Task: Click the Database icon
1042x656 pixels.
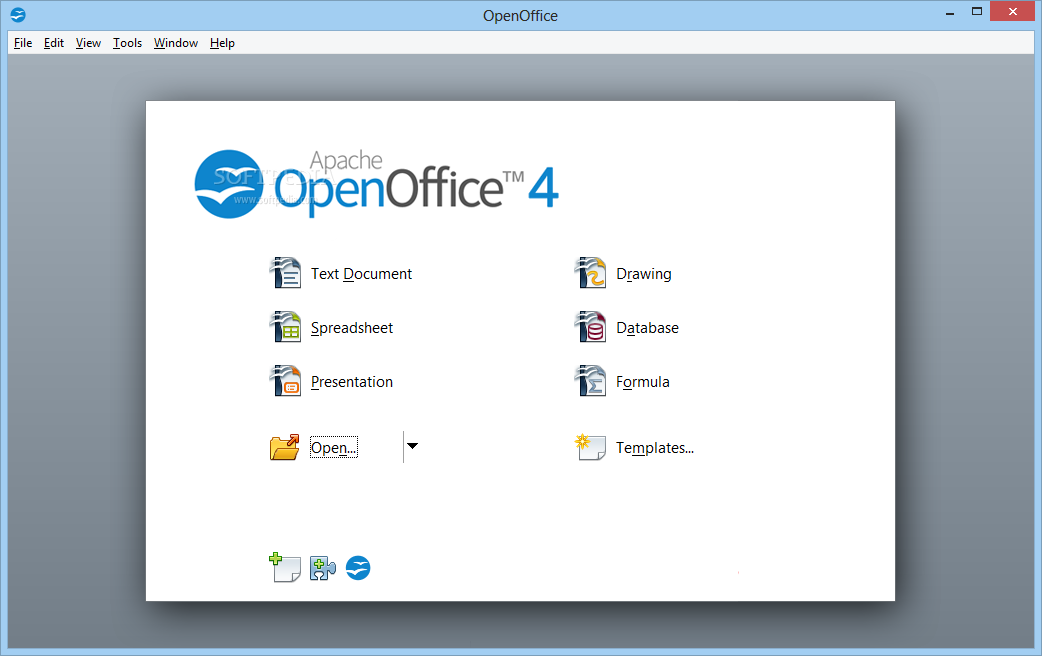Action: (x=590, y=327)
